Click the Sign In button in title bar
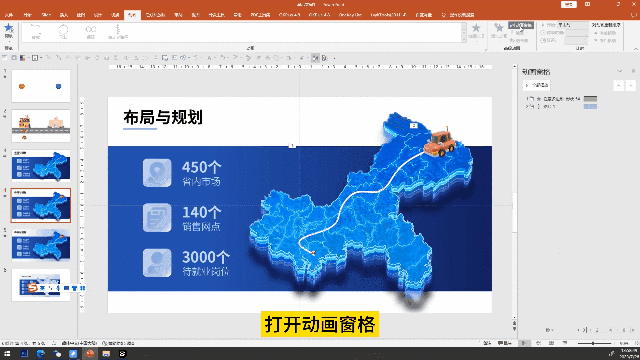This screenshot has height=360, width=640. pos(569,4)
